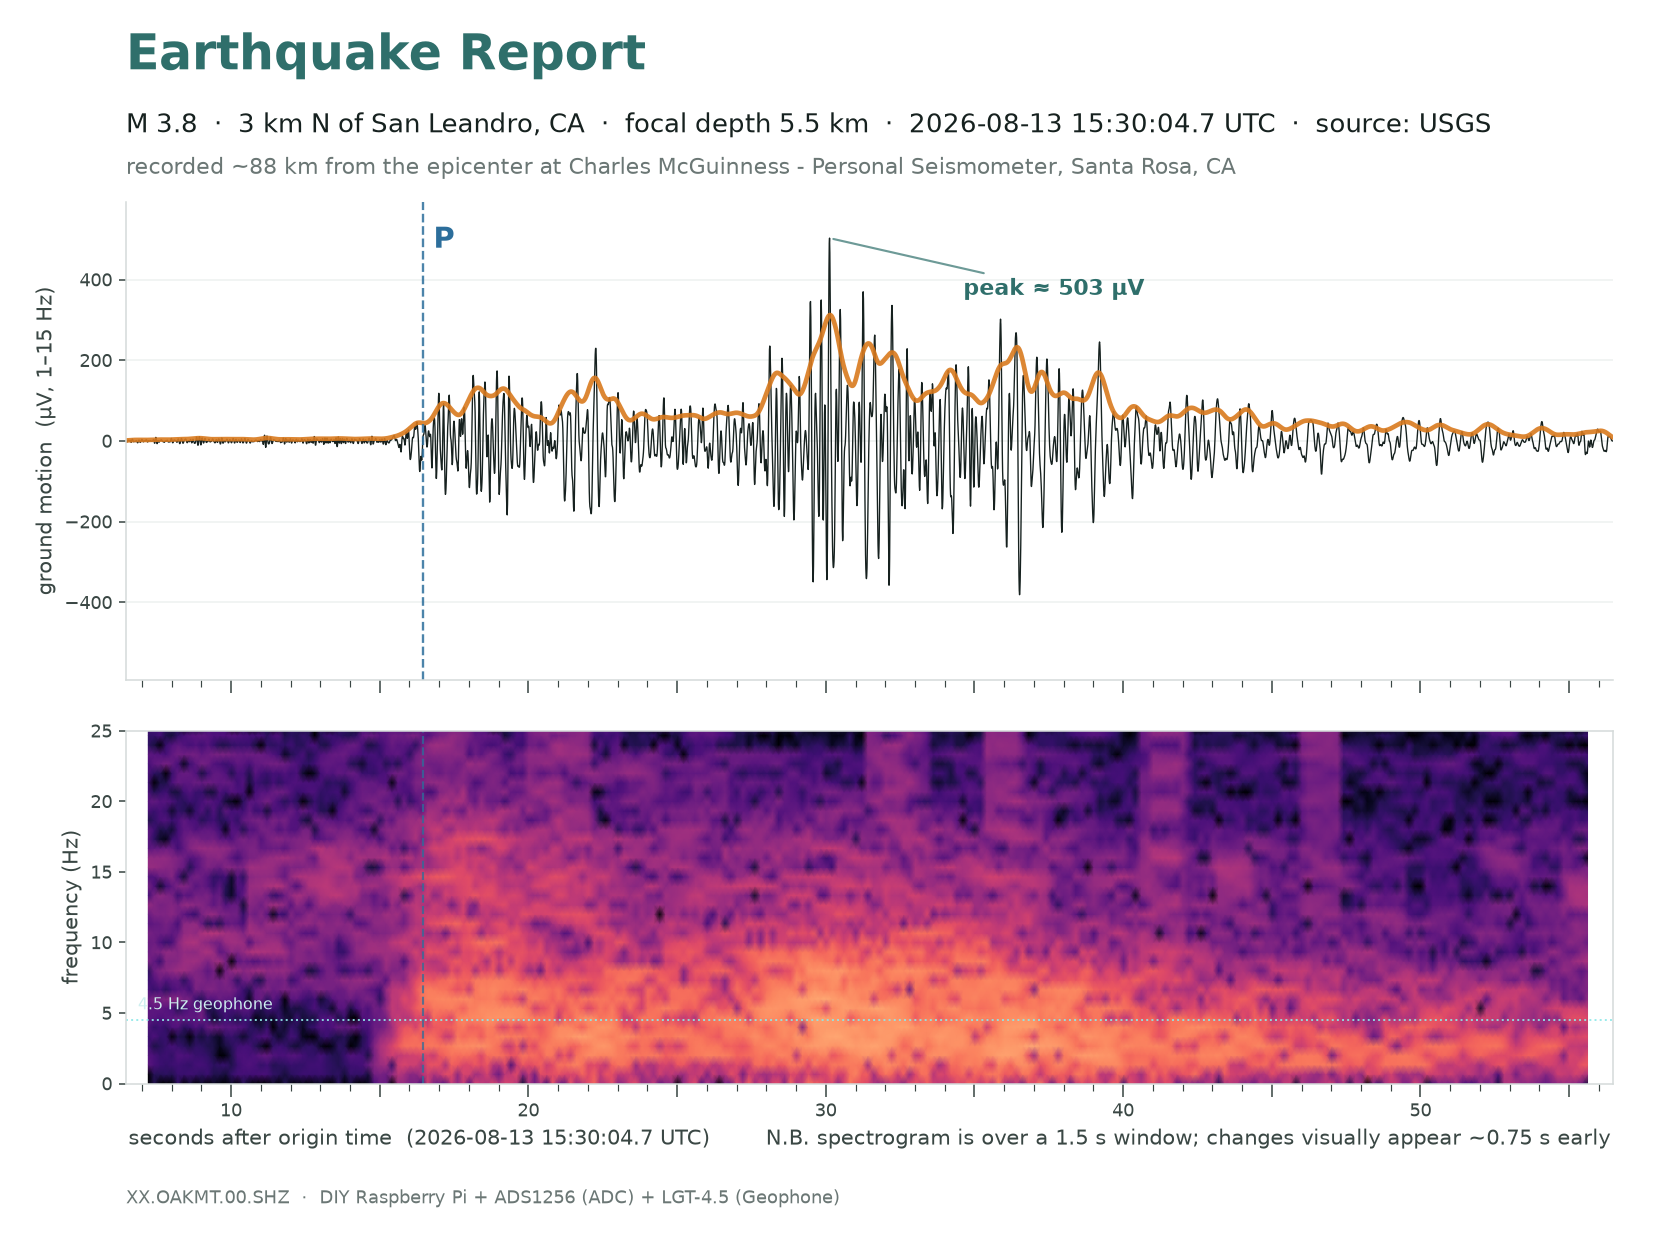Click the Earthquake Report title
The image size is (1680, 1260).
[386, 54]
